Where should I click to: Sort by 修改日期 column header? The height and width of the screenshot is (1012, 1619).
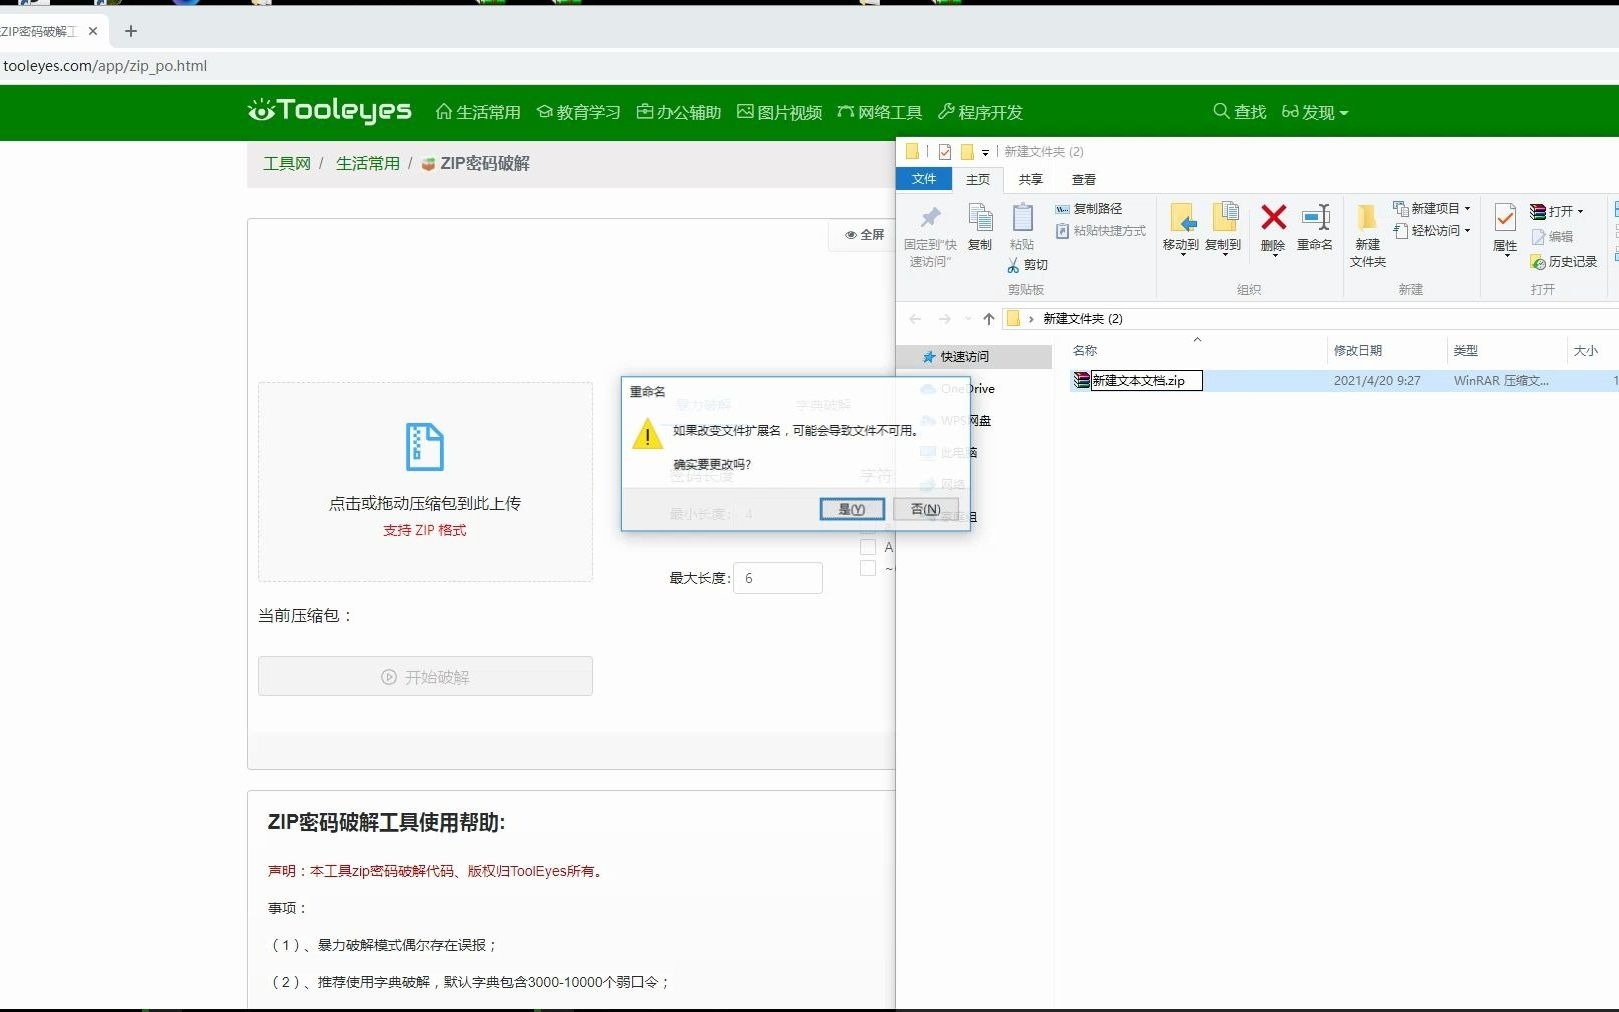click(x=1358, y=350)
